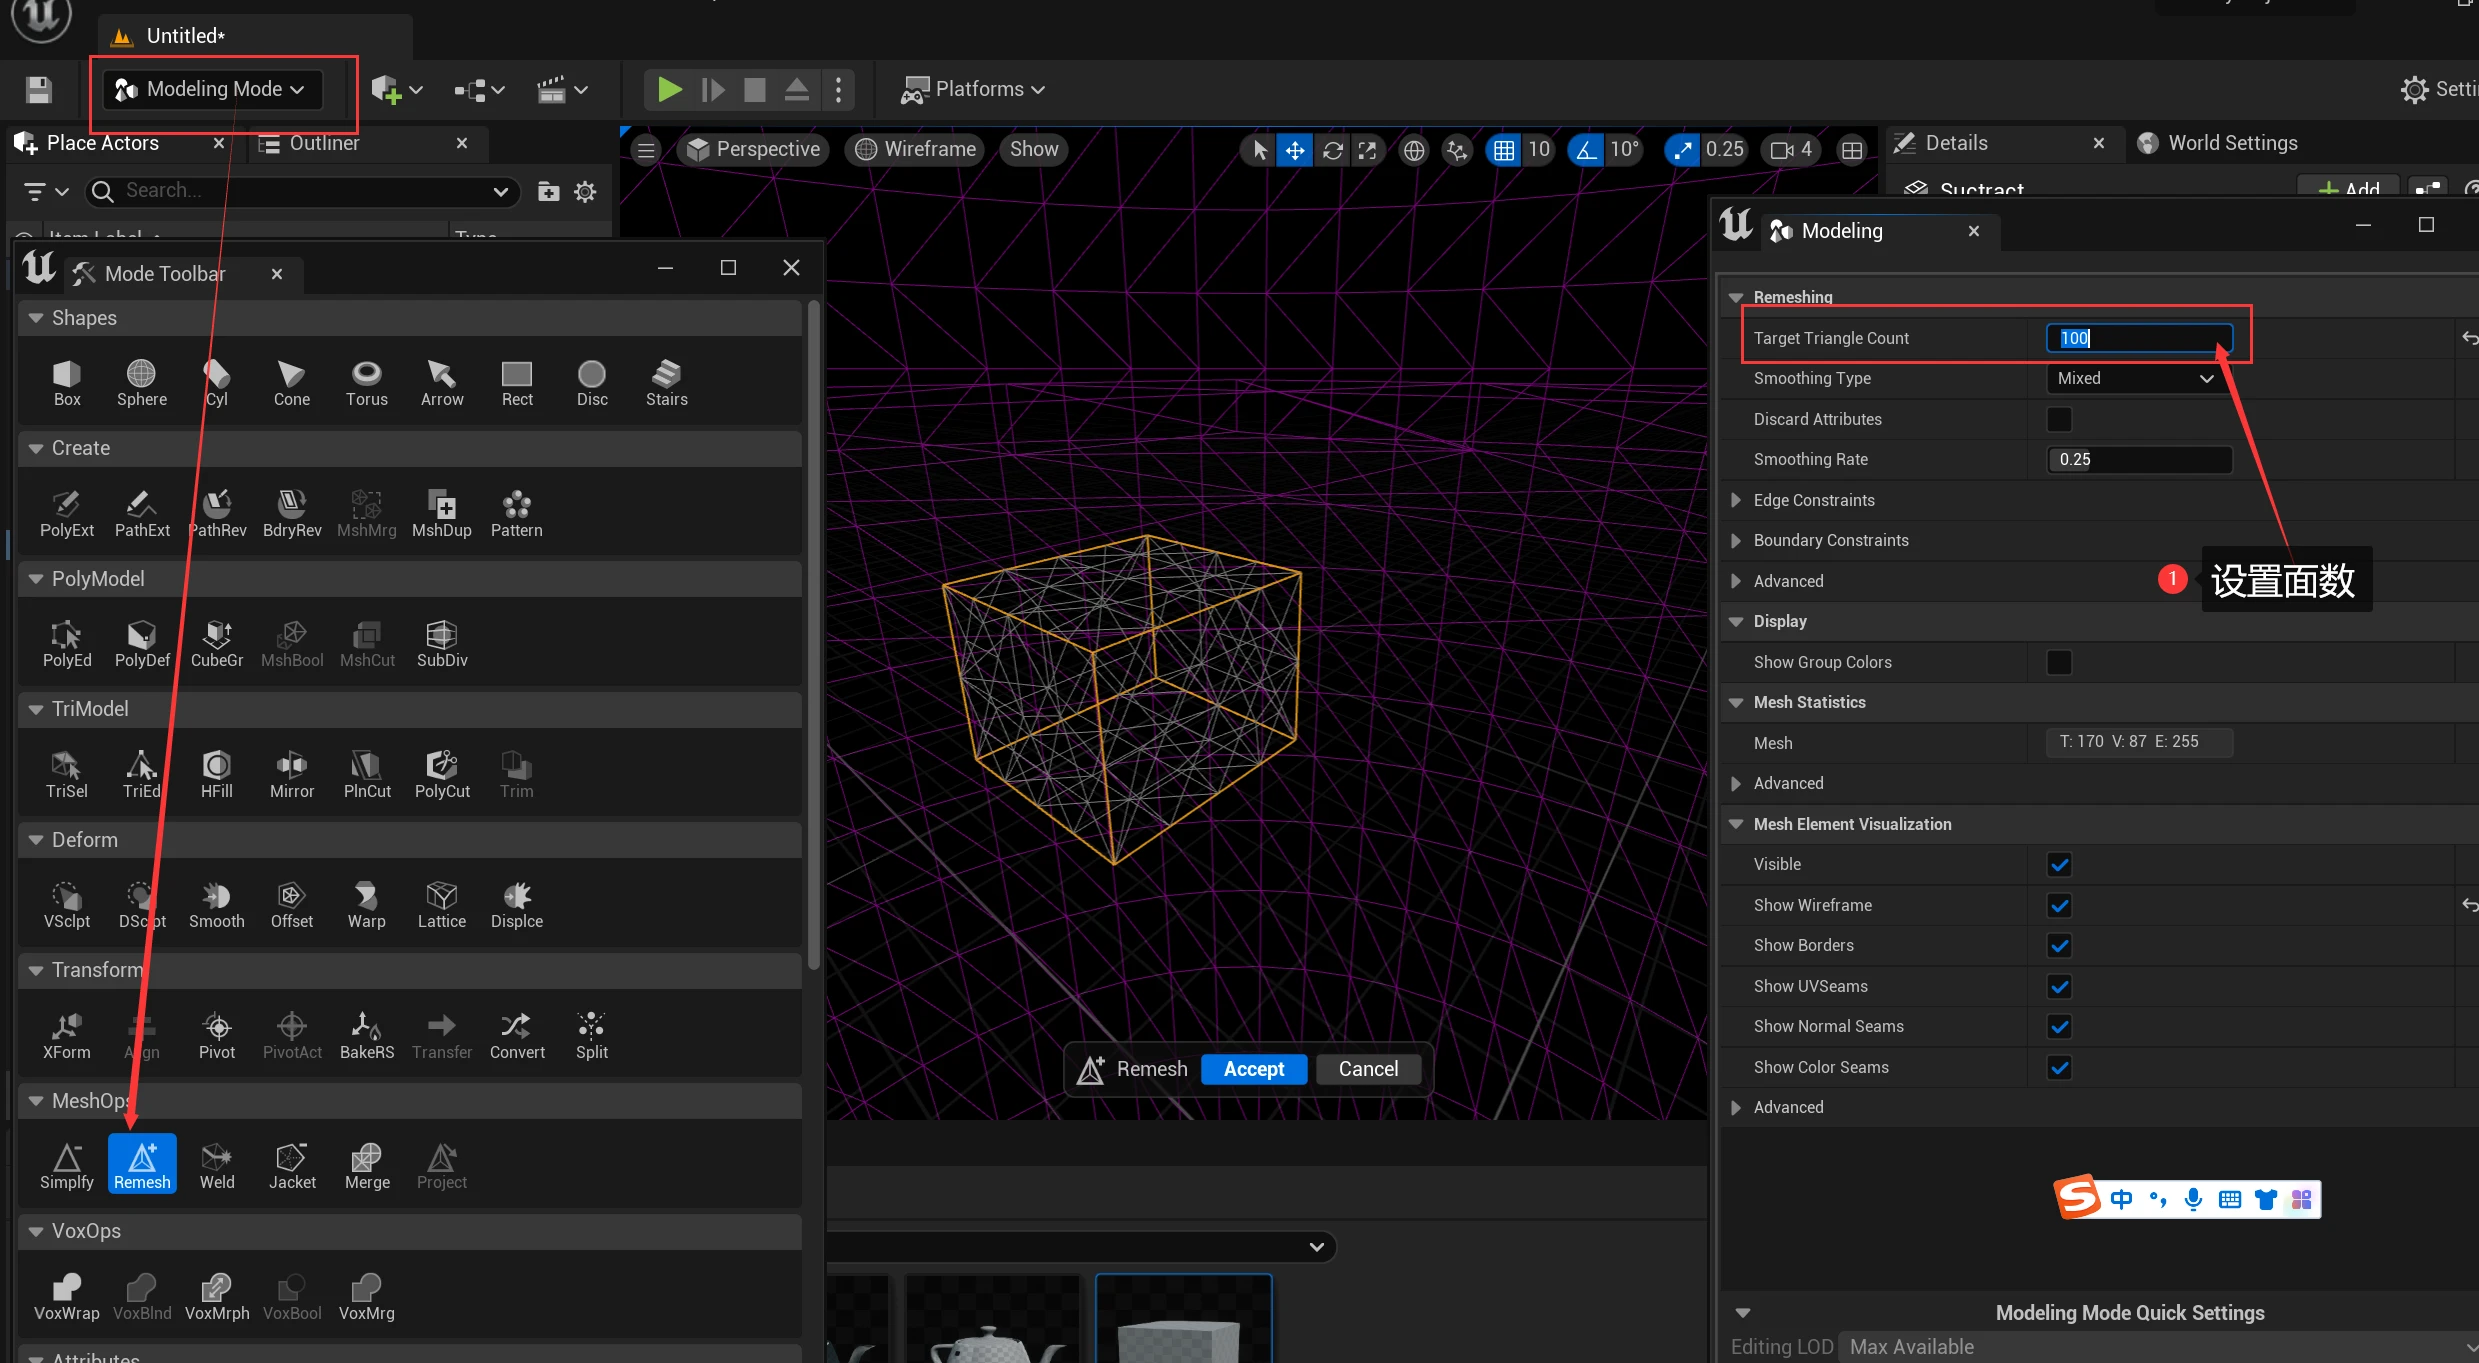
Task: Cancel the remesh operation
Action: pos(1368,1068)
